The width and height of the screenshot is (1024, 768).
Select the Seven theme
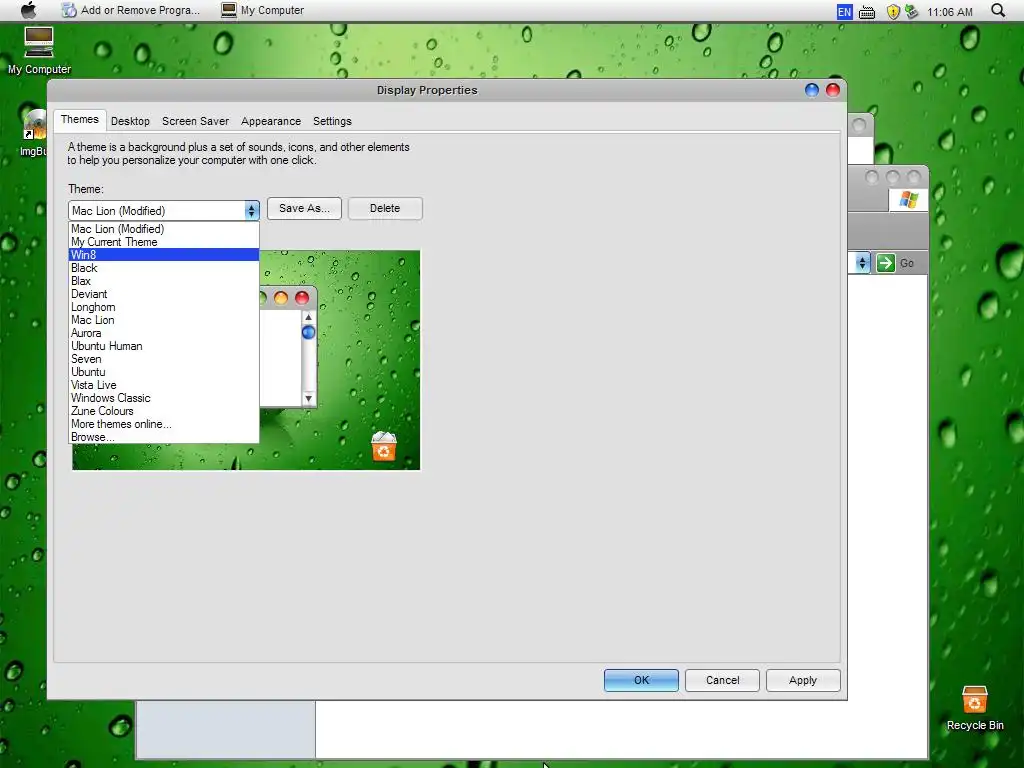click(163, 359)
